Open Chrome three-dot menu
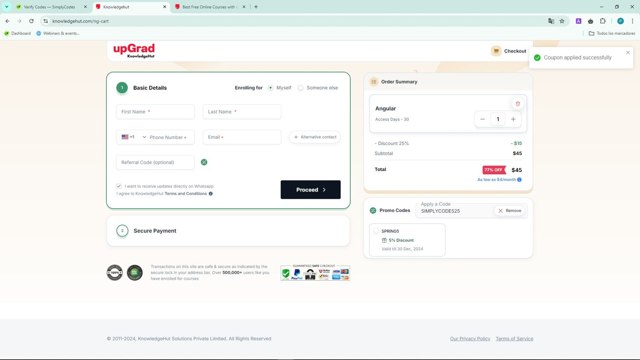640x360 pixels. (x=632, y=21)
